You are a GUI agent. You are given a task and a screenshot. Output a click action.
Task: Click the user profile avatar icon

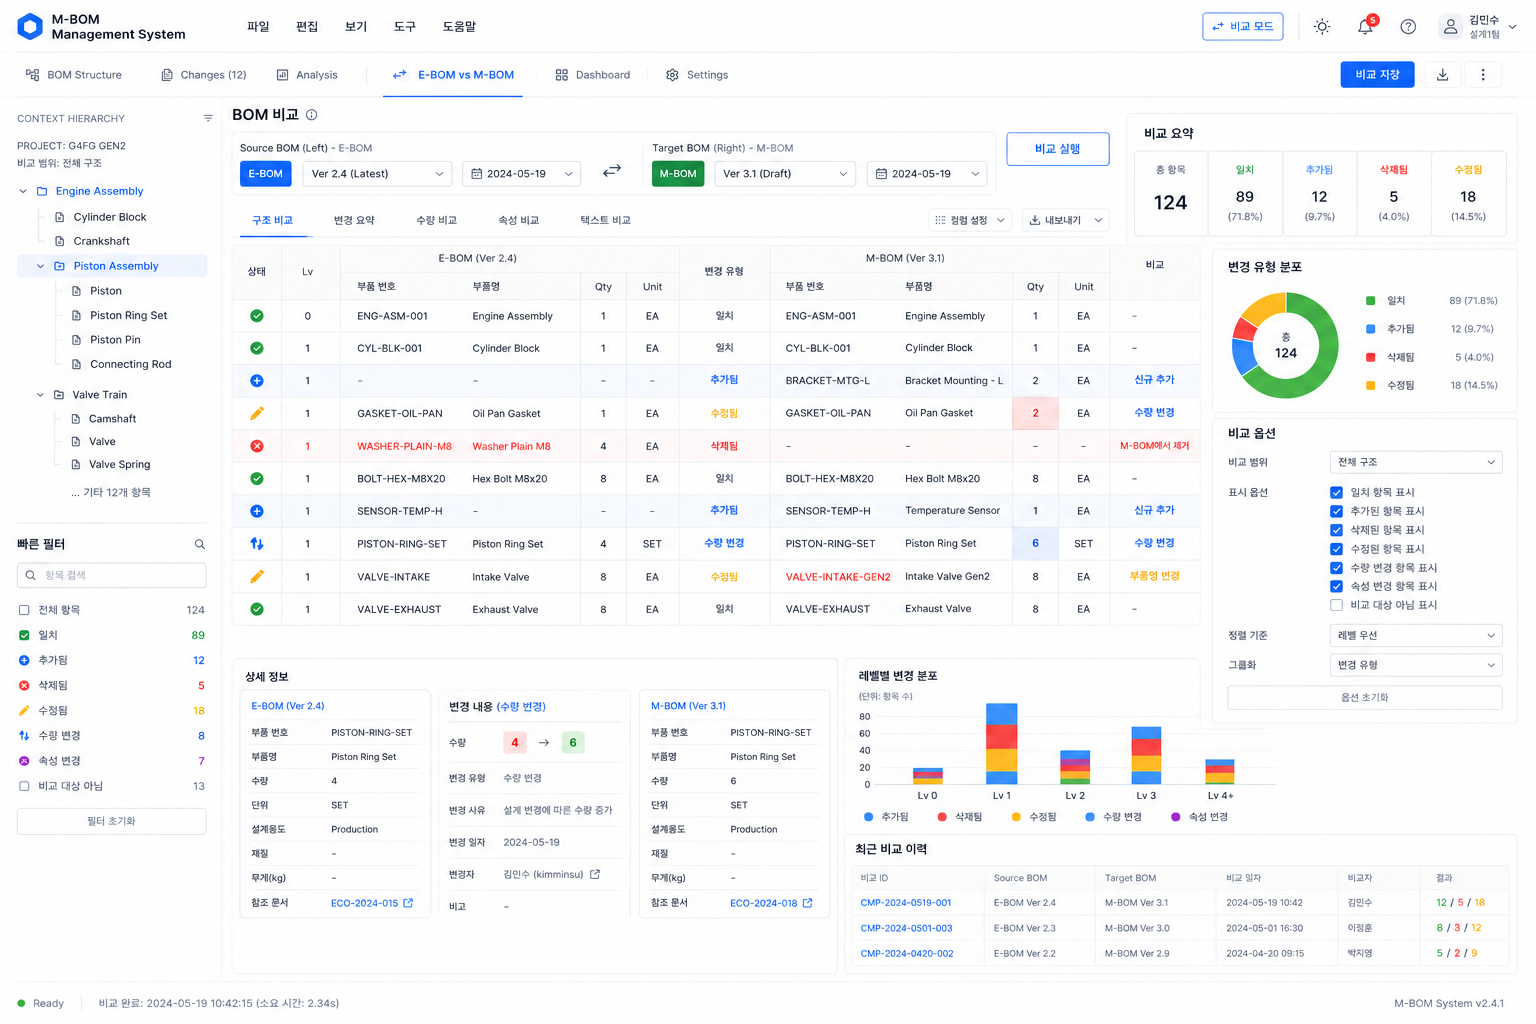1450,27
